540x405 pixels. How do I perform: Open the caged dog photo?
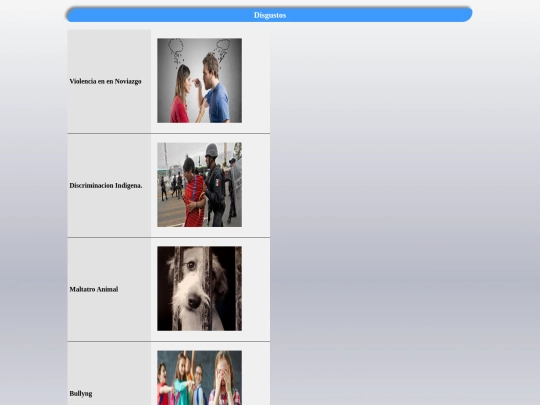[x=199, y=289]
